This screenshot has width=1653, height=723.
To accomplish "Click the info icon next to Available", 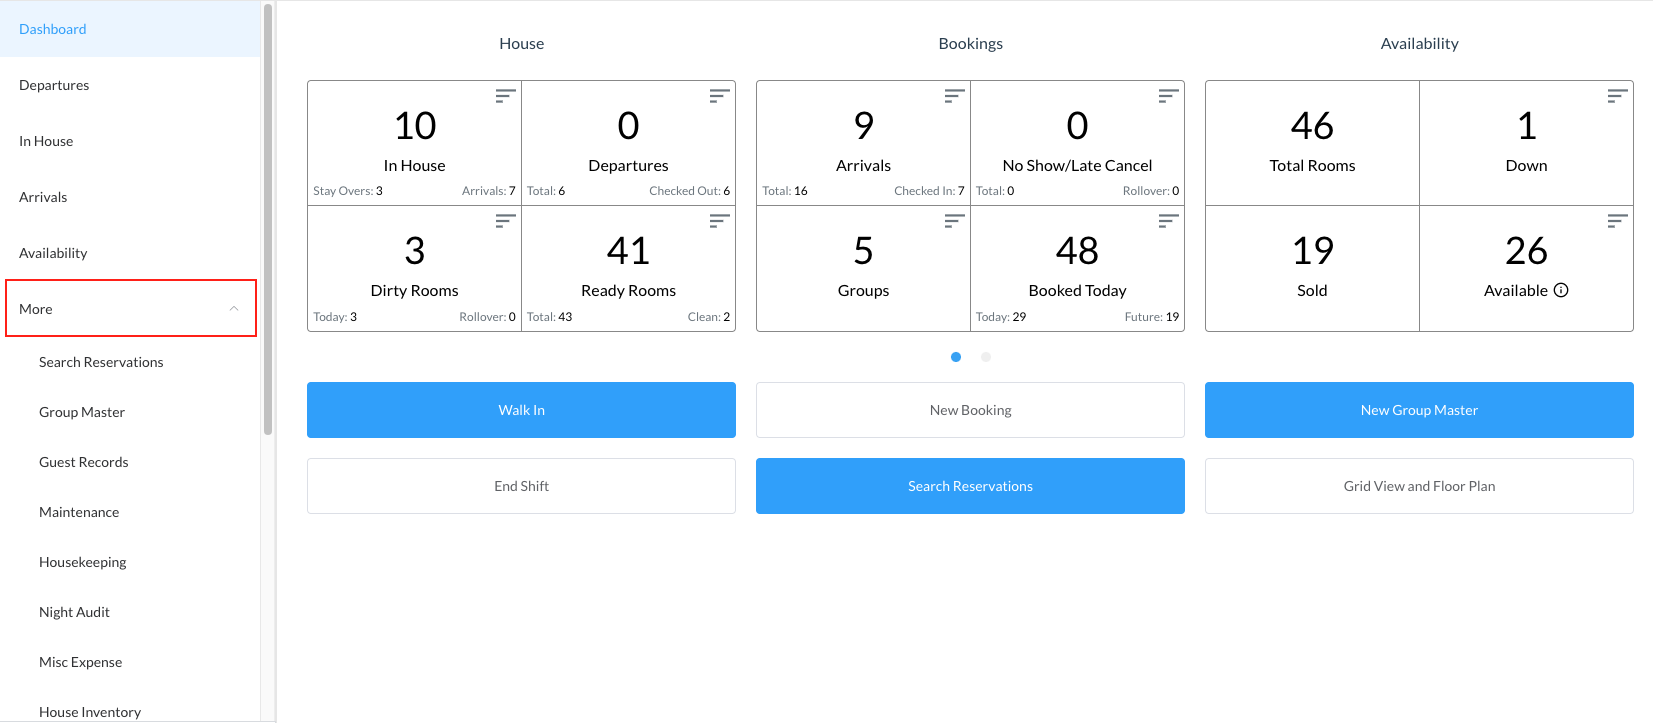I will [x=1561, y=290].
